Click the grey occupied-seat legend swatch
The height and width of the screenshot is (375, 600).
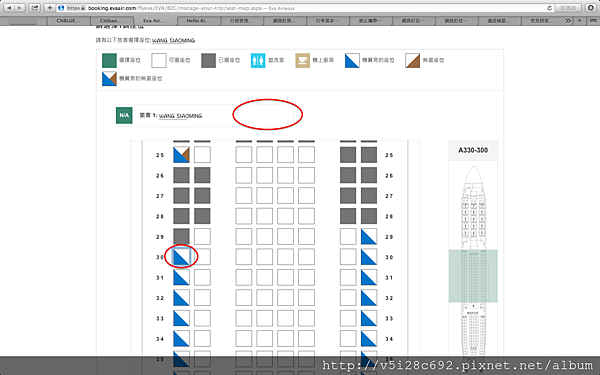point(209,60)
